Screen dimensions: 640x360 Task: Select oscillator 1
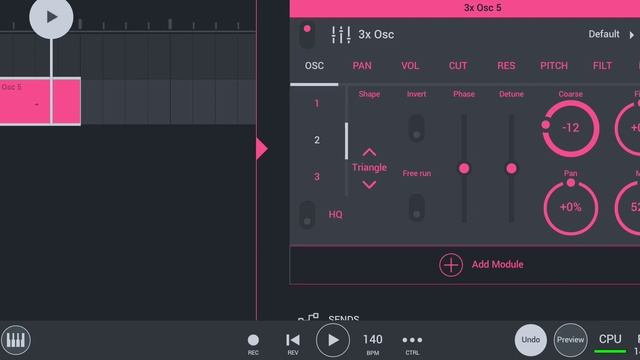pyautogui.click(x=316, y=103)
